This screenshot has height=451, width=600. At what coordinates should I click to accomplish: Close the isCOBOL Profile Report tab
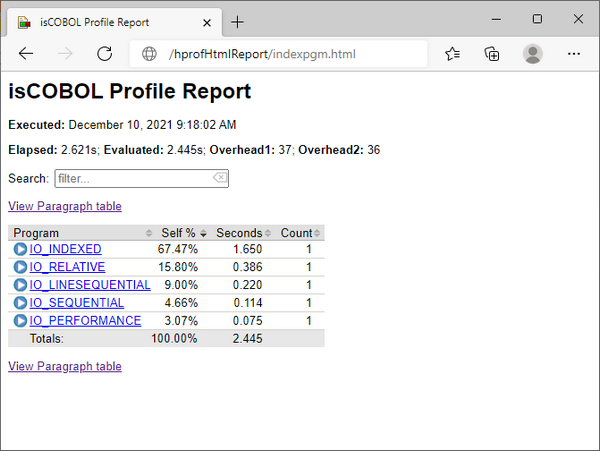coord(207,23)
